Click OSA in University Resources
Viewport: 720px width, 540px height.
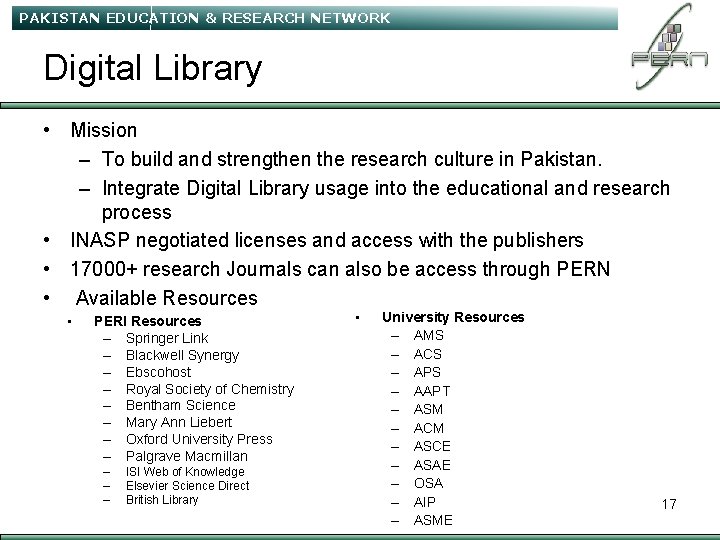(x=428, y=484)
